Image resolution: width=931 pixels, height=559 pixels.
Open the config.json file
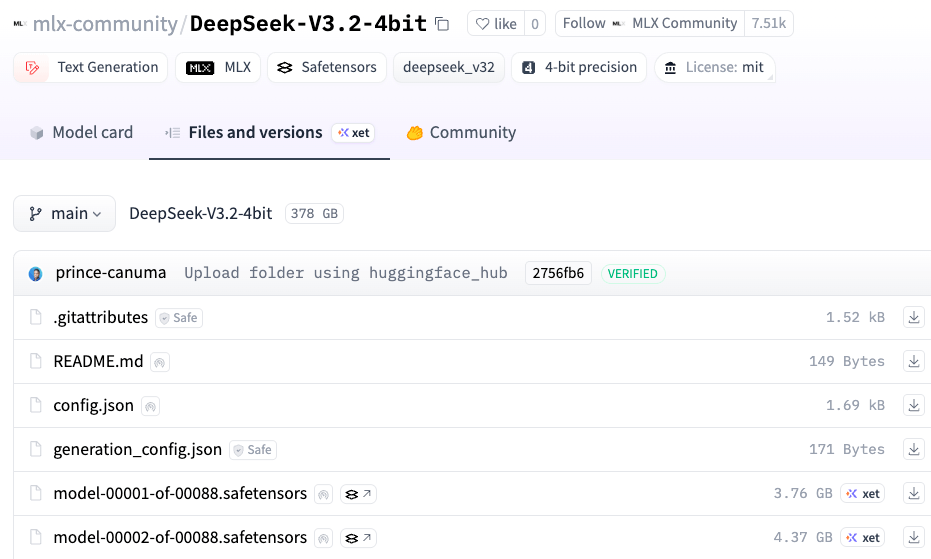(93, 405)
